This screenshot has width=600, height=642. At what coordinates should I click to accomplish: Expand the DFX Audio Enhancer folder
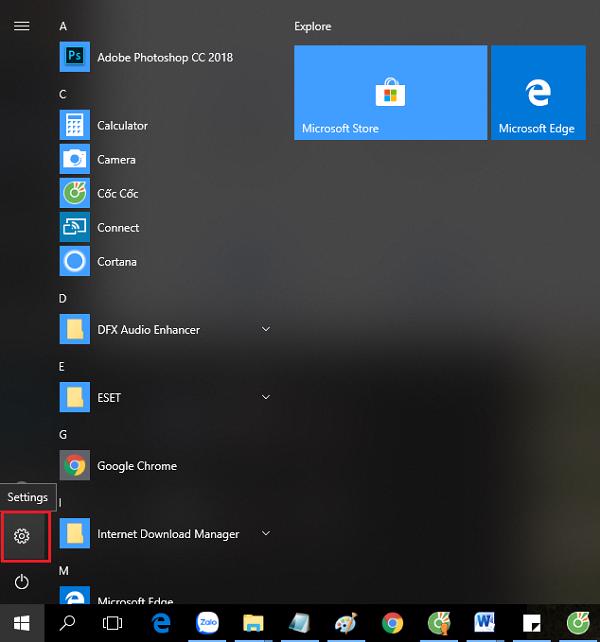point(266,330)
